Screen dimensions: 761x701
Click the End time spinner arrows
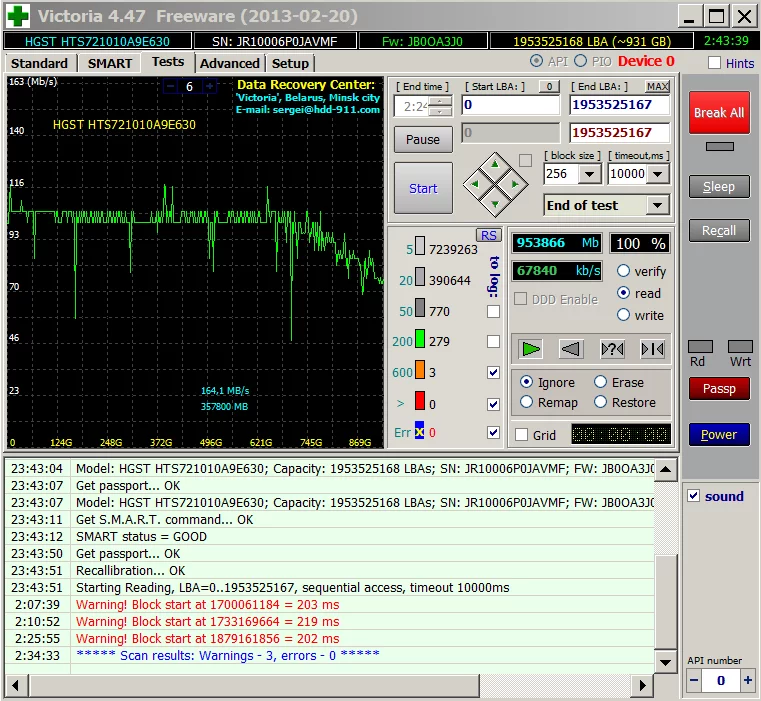439,106
